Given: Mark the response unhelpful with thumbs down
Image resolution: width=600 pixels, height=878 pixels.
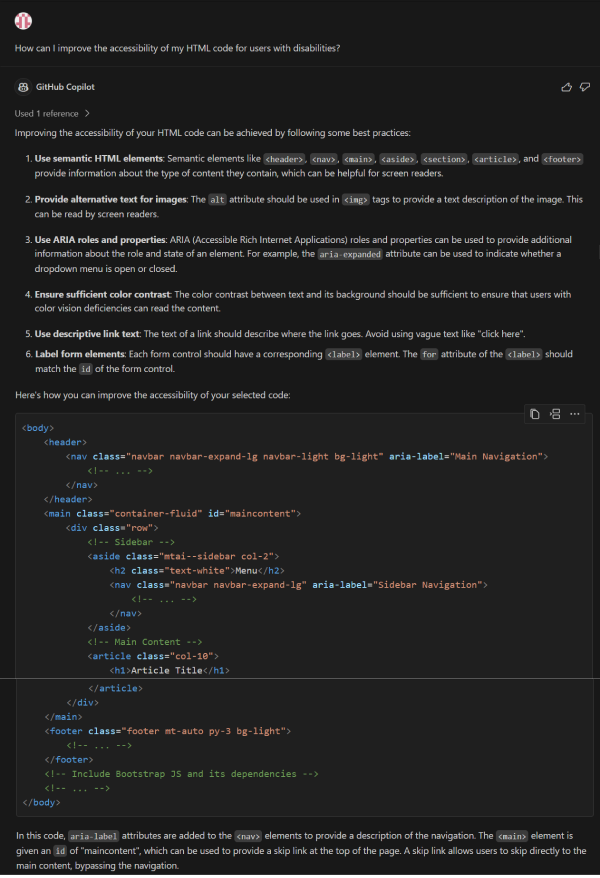Looking at the screenshot, I should [584, 87].
